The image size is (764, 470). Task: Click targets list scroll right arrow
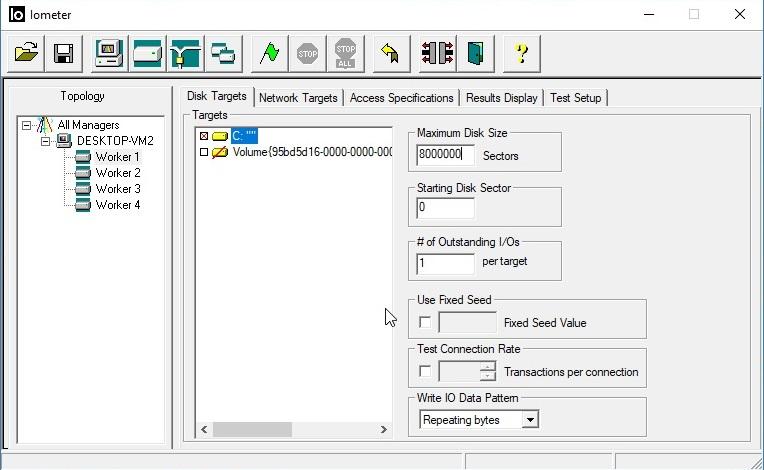coord(383,430)
